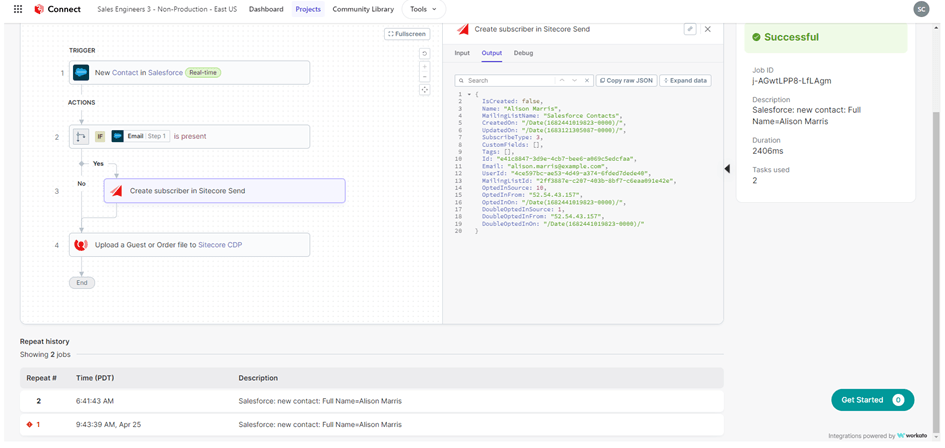Click the Expand data button
This screenshot has width=945, height=448.
point(686,80)
